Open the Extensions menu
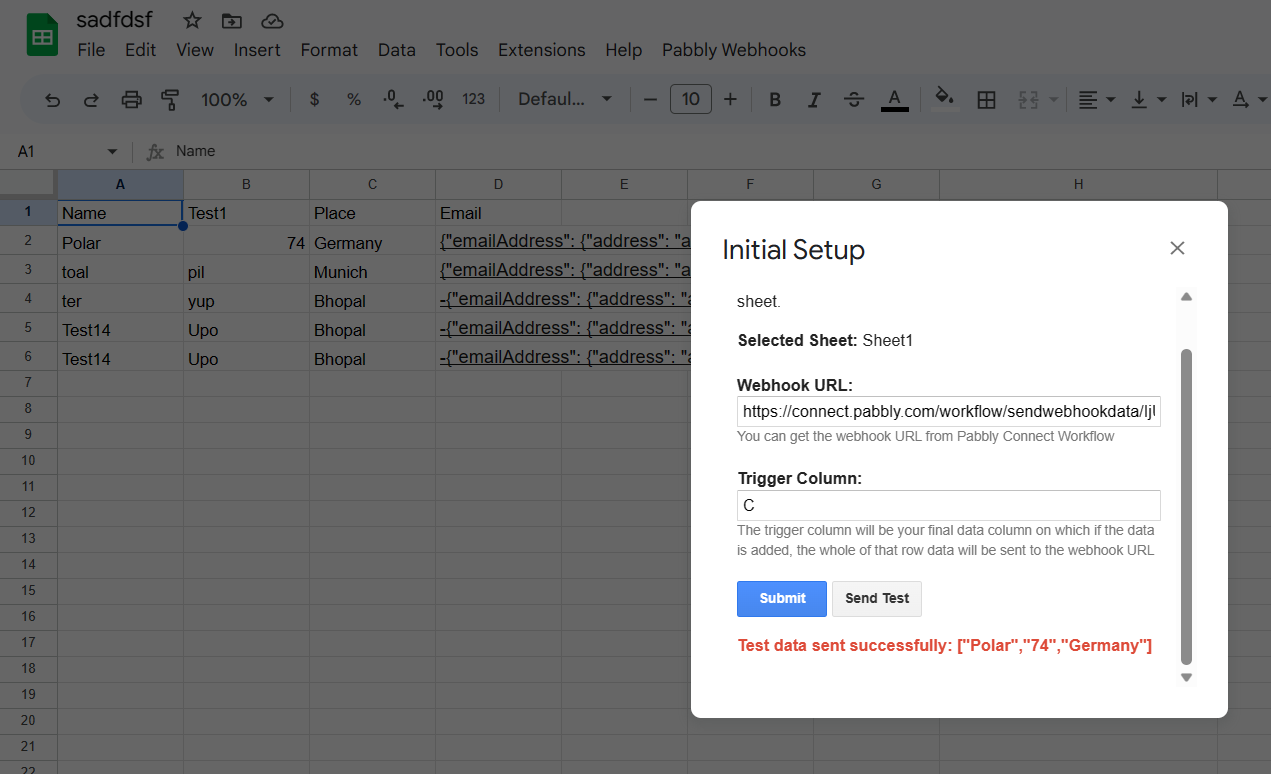The height and width of the screenshot is (774, 1271). coord(542,50)
